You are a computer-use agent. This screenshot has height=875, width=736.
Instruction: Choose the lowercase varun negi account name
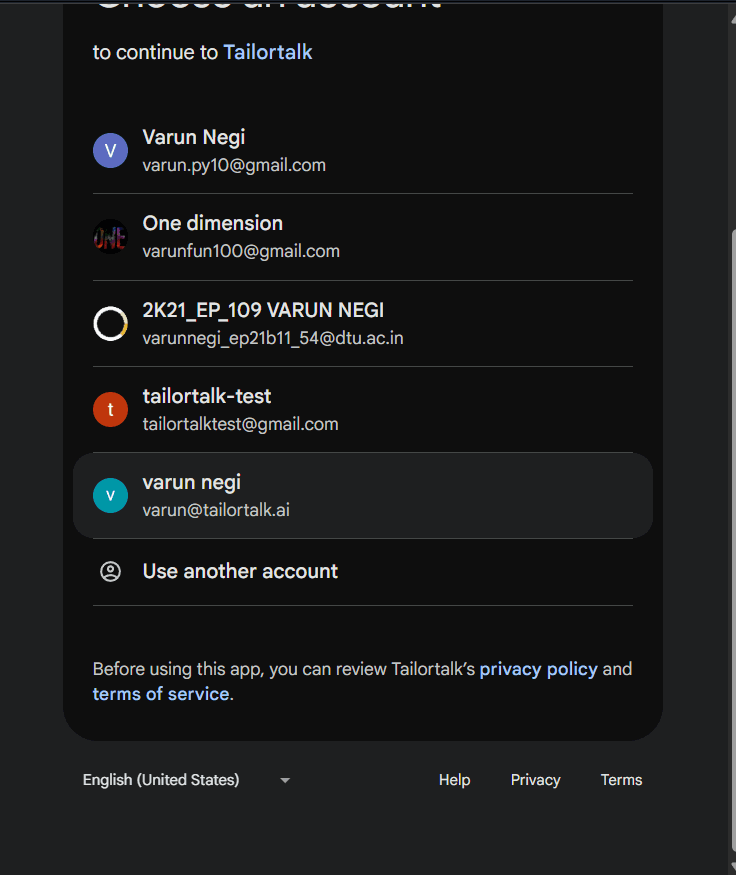click(x=191, y=483)
